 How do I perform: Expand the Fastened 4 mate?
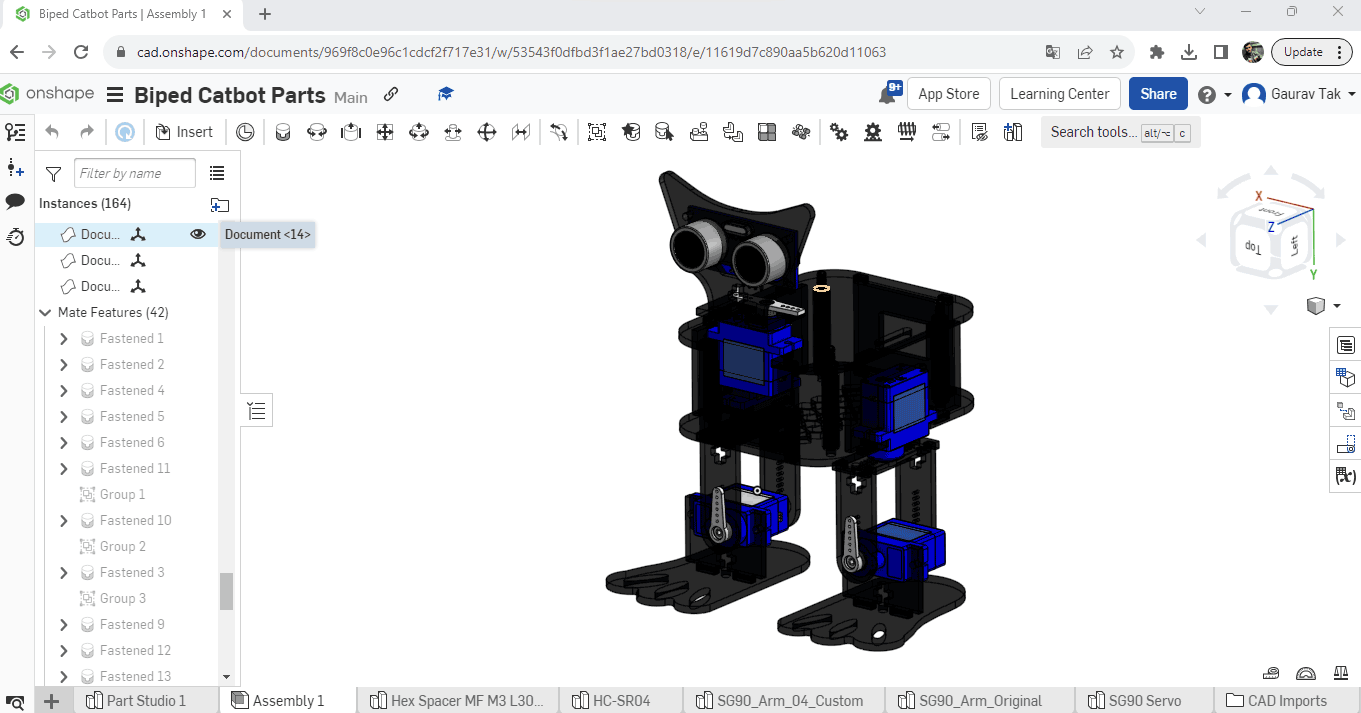64,391
